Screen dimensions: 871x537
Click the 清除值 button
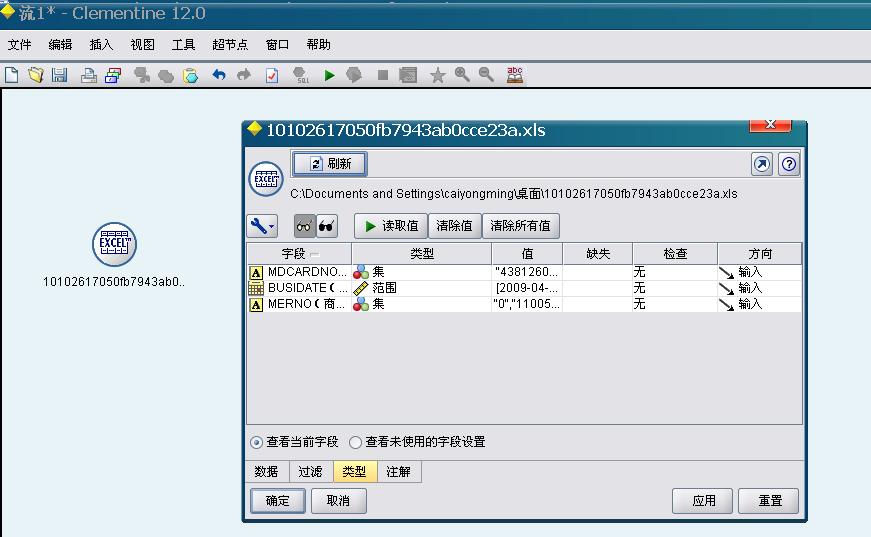click(x=454, y=226)
